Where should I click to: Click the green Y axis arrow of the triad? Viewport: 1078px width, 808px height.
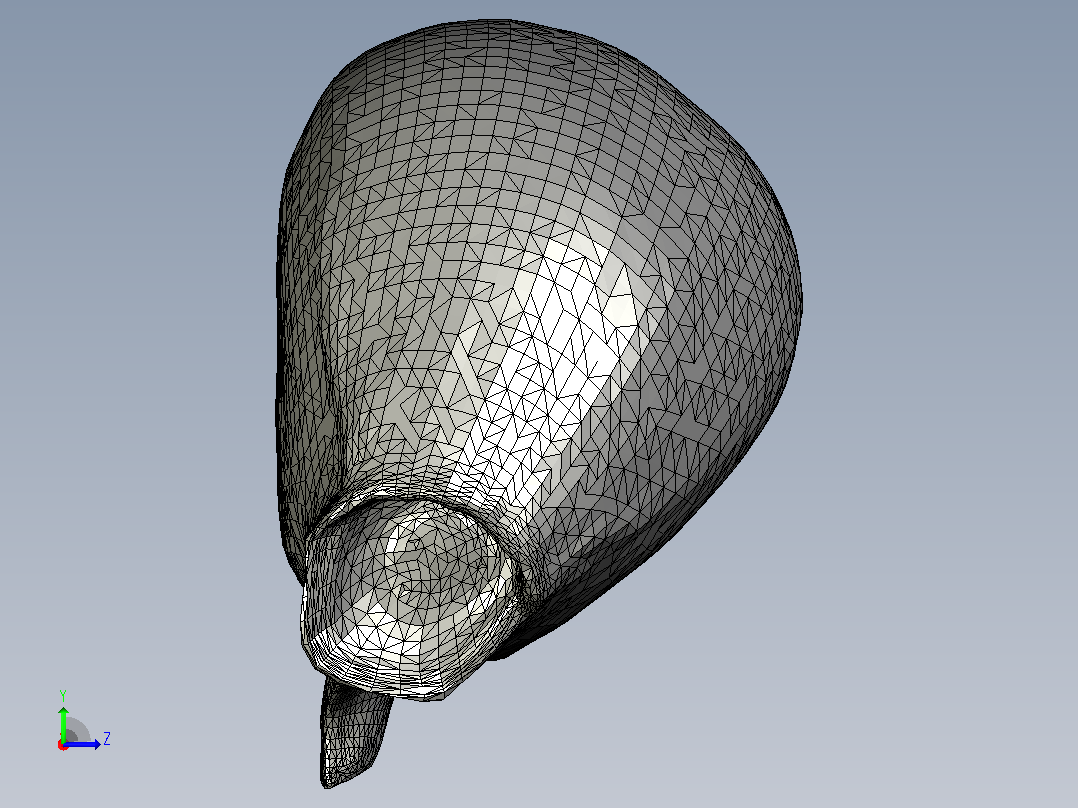point(63,723)
